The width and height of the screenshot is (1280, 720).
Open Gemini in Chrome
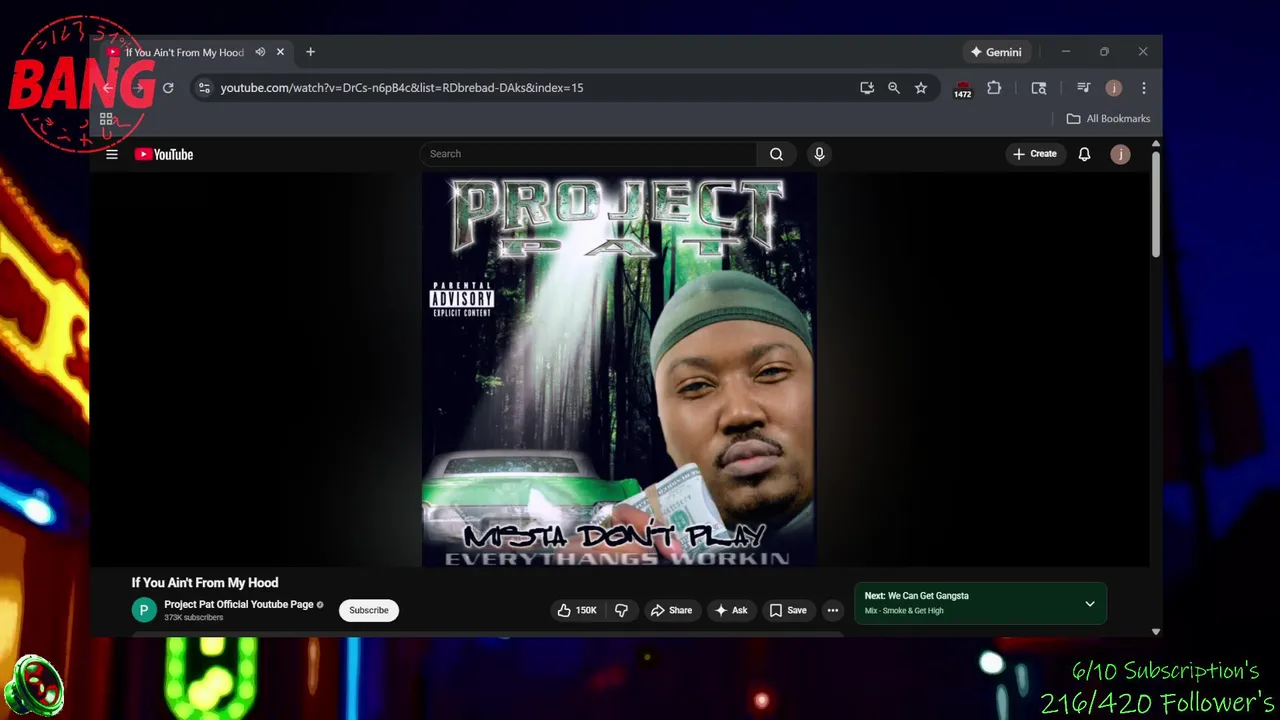pos(996,52)
